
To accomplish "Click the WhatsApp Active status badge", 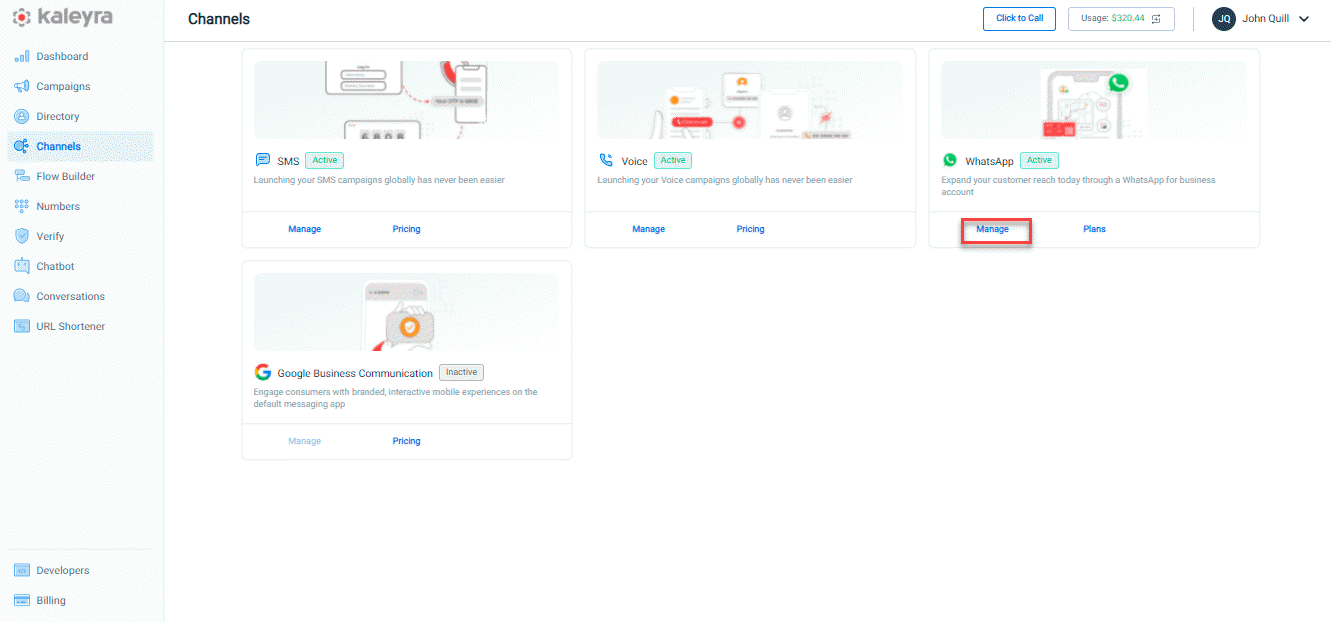I will click(1039, 160).
